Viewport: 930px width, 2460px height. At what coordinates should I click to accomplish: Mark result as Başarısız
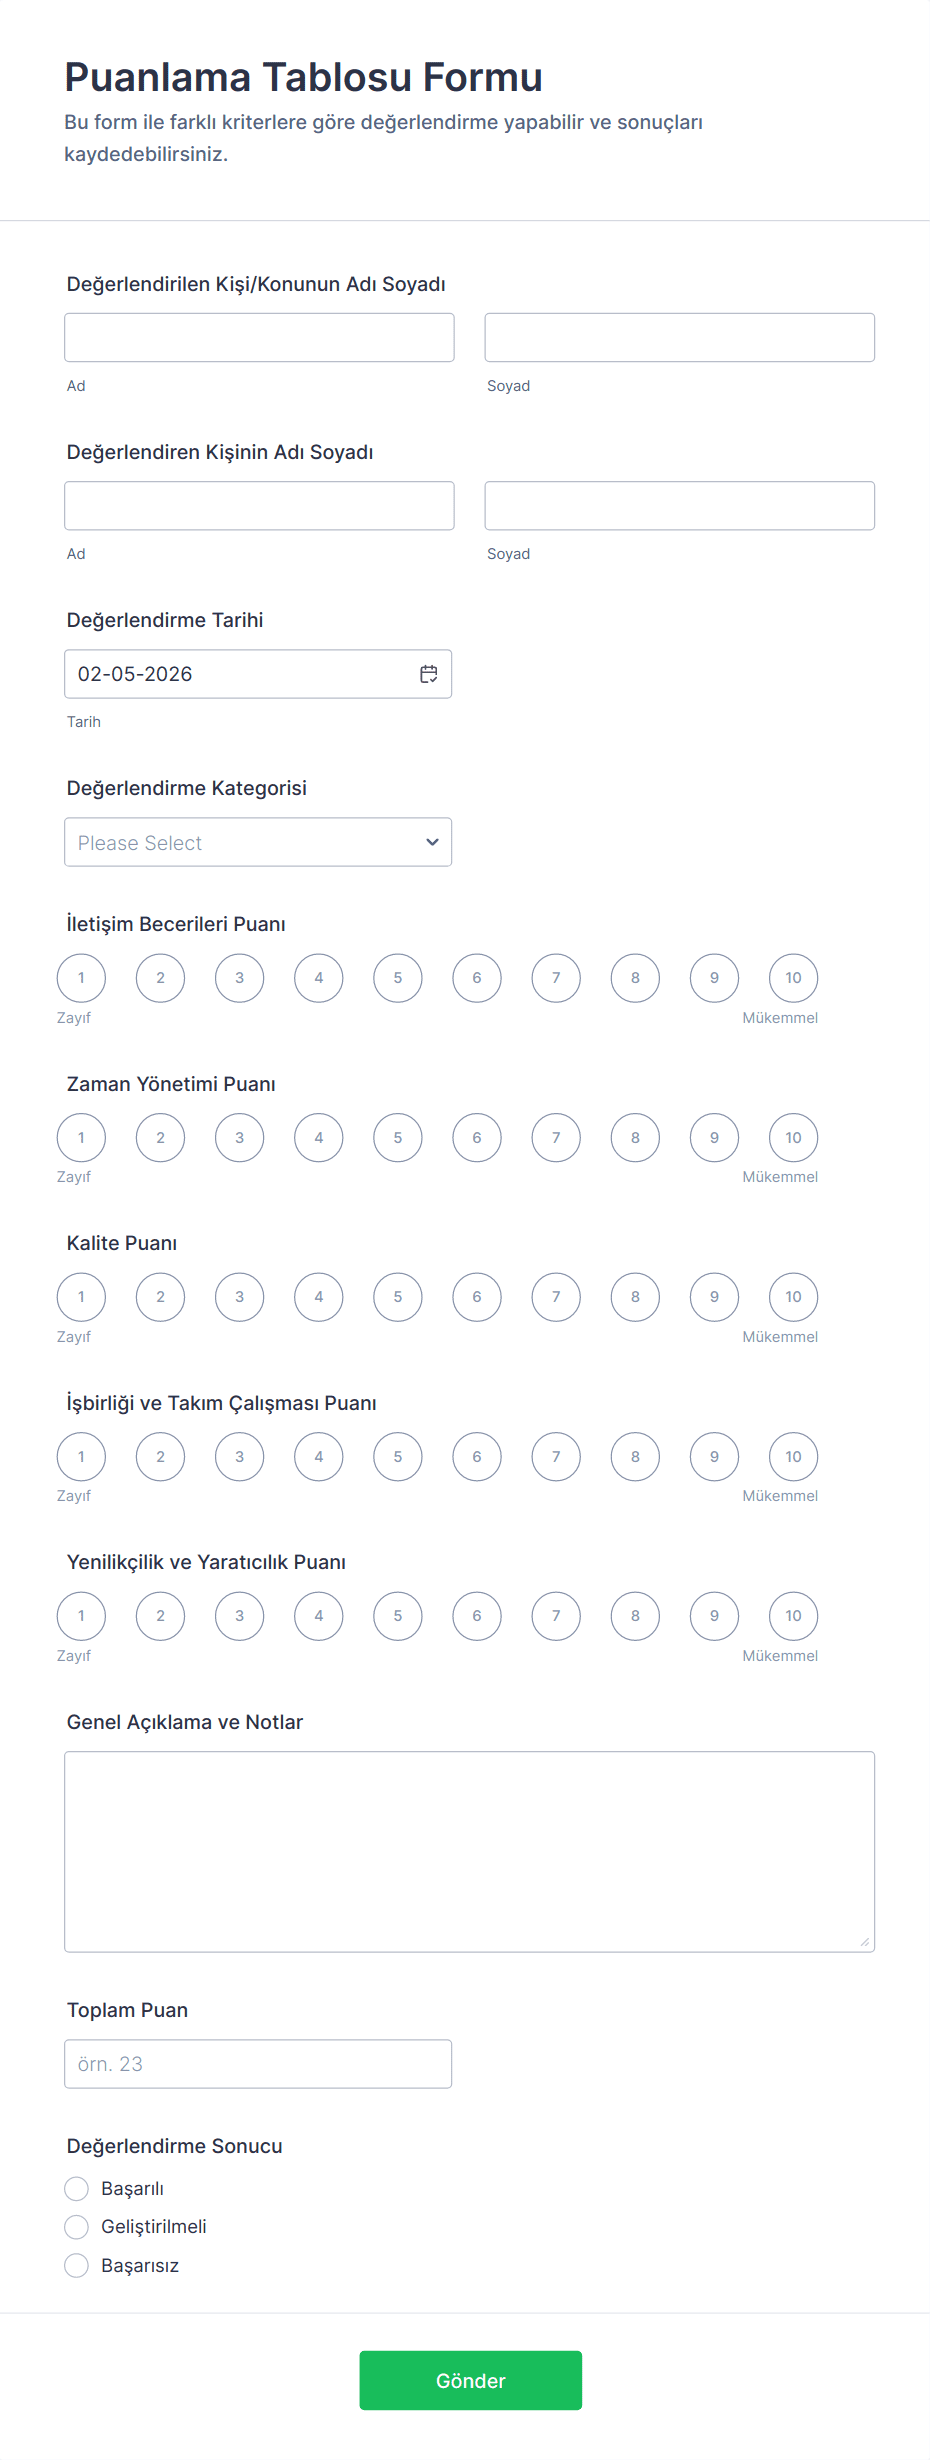tap(77, 2266)
